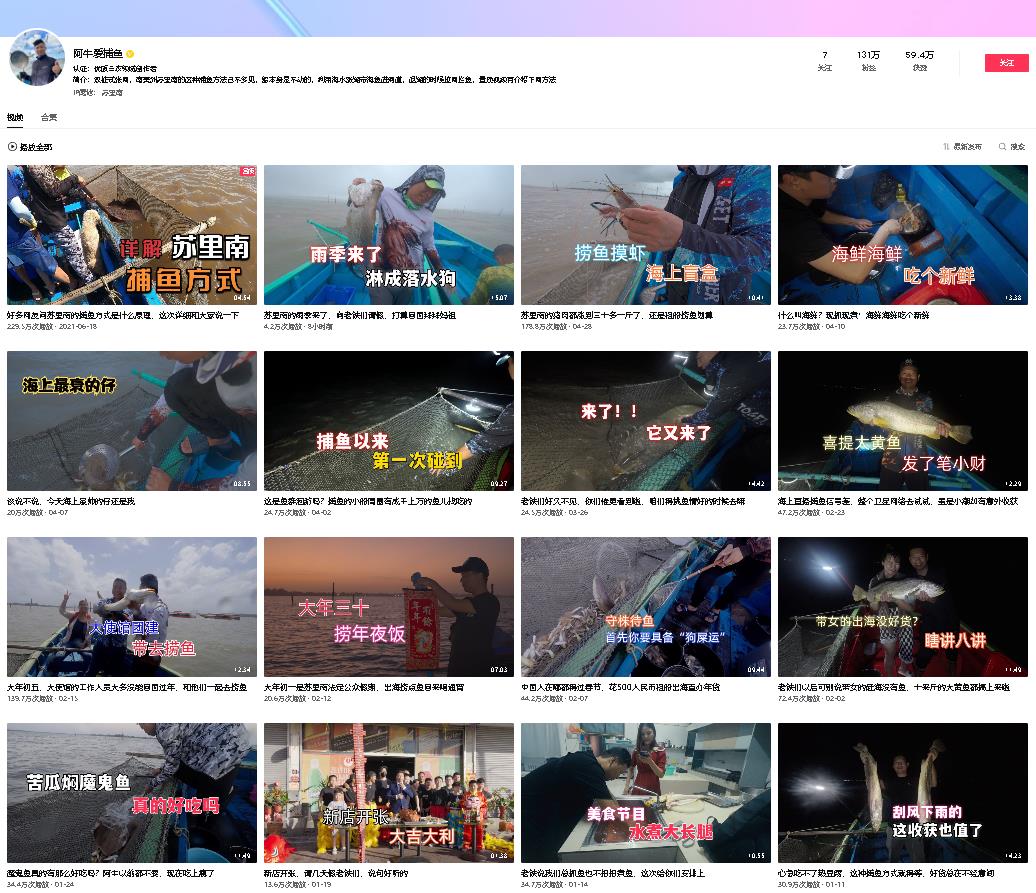Click the 阿牛爱捕鱼 profile avatar

pos(37,58)
